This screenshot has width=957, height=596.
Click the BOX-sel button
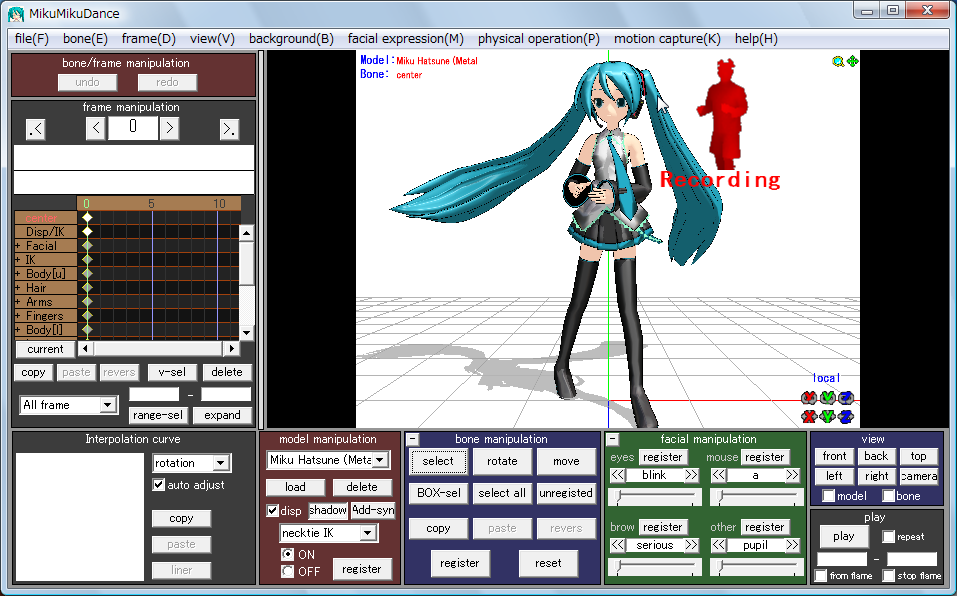pos(438,493)
